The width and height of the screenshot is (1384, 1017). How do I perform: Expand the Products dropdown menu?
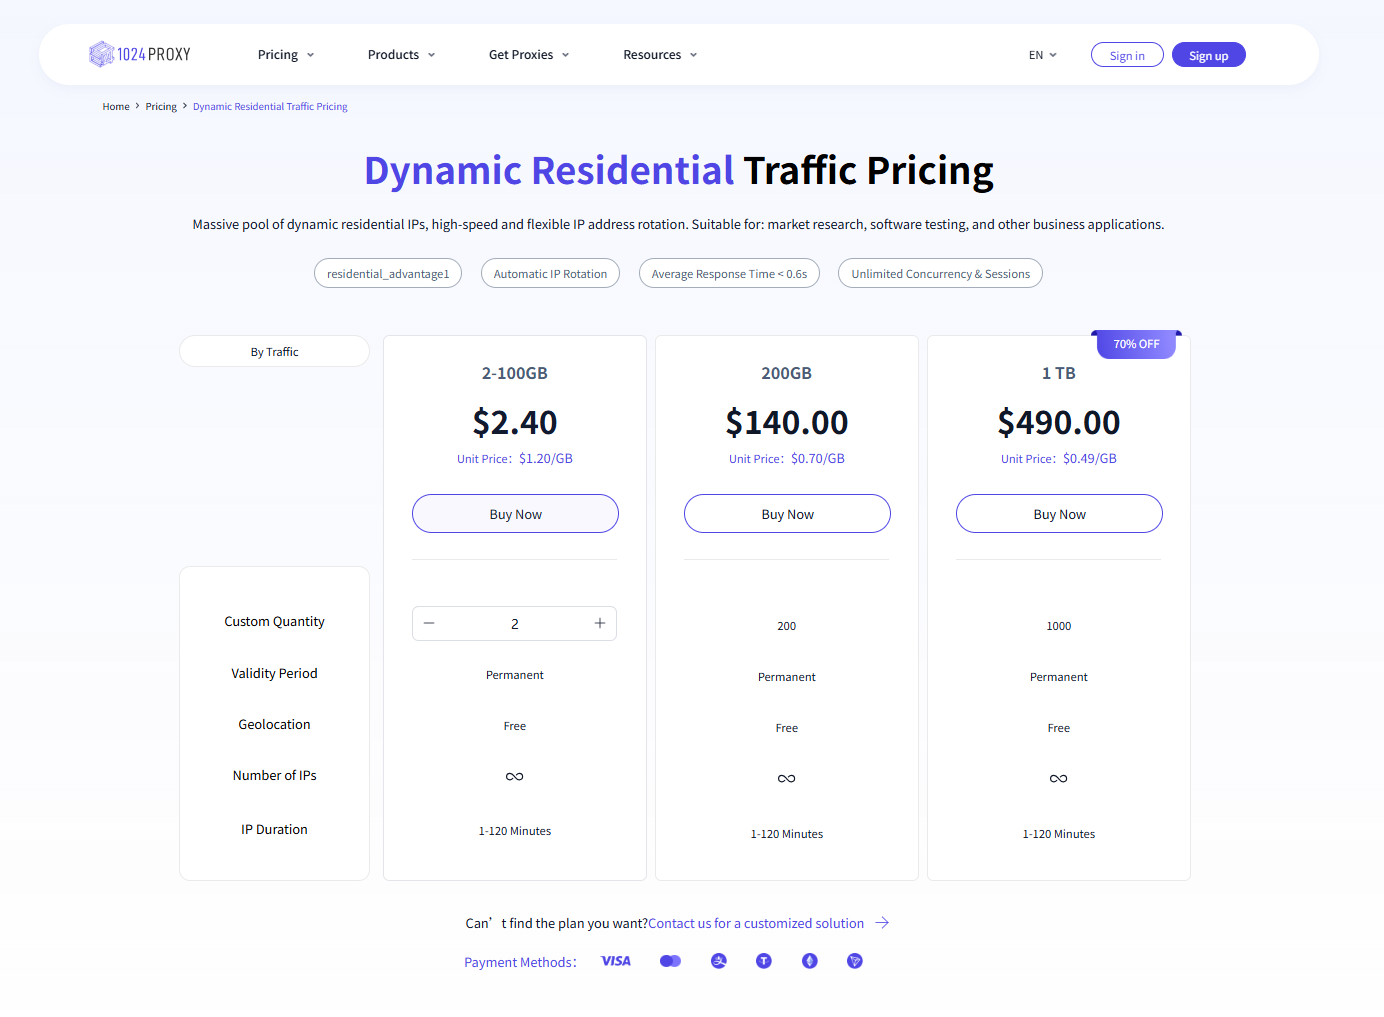[401, 55]
